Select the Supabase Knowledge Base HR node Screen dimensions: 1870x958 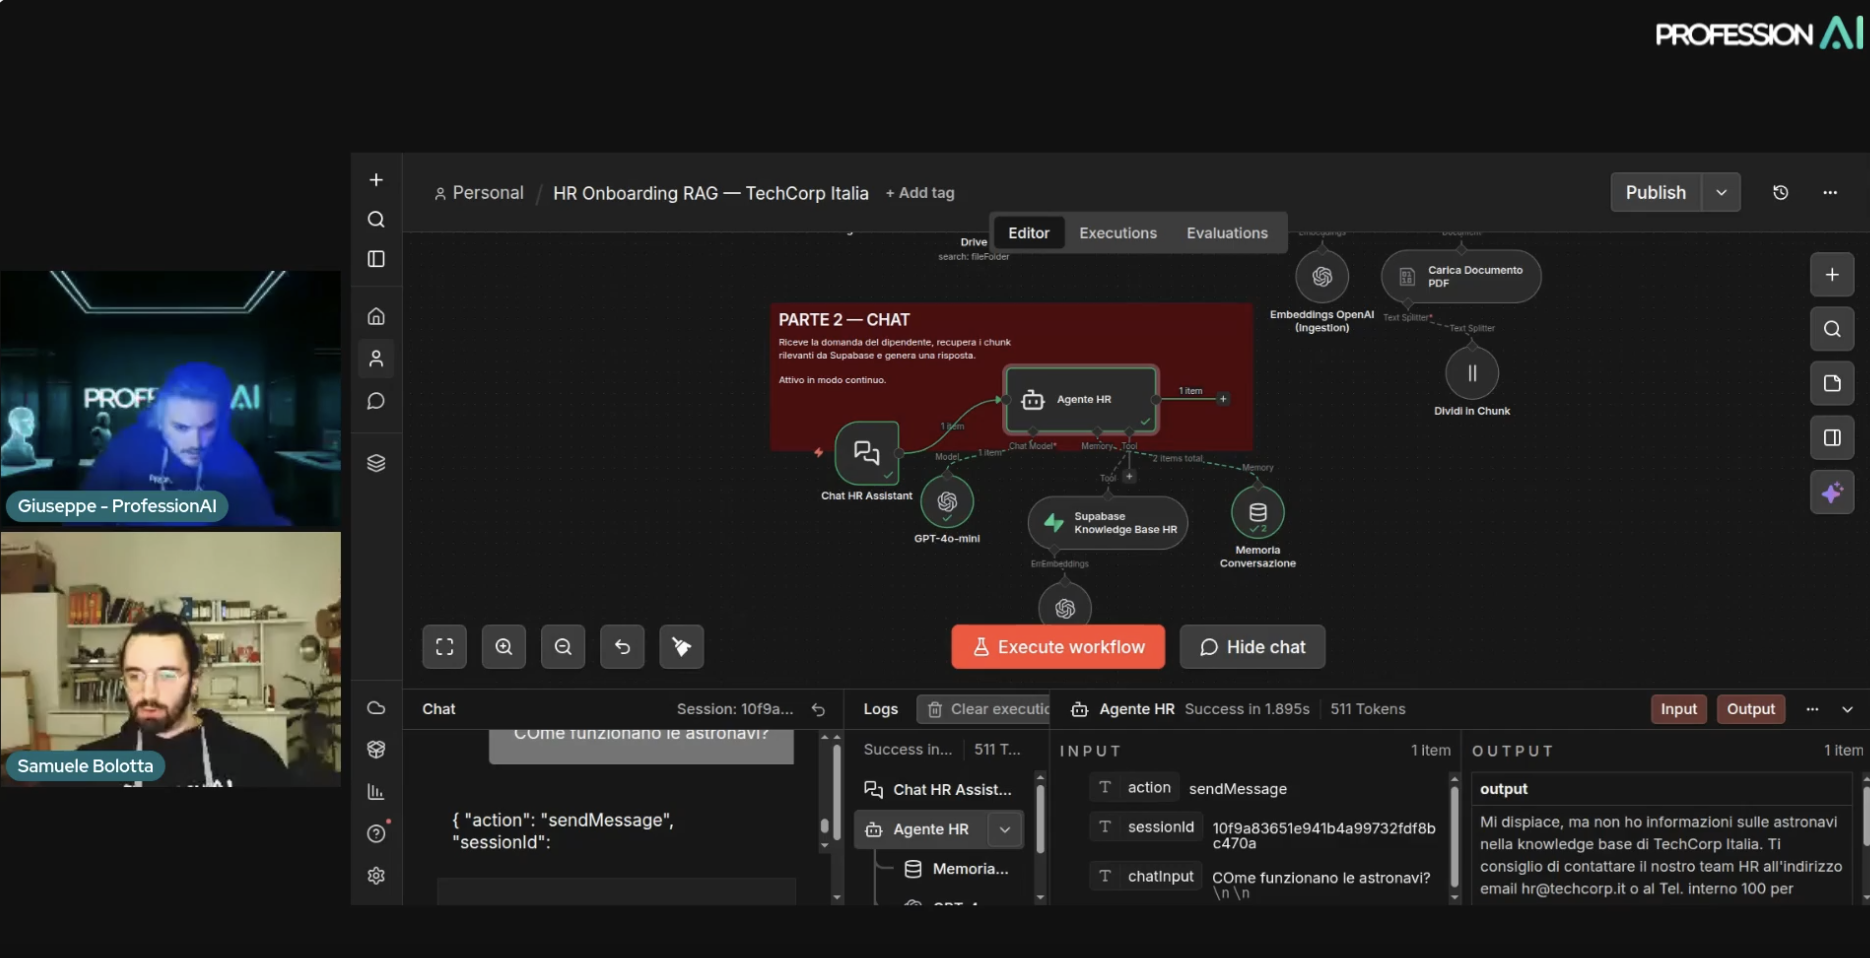click(1108, 523)
